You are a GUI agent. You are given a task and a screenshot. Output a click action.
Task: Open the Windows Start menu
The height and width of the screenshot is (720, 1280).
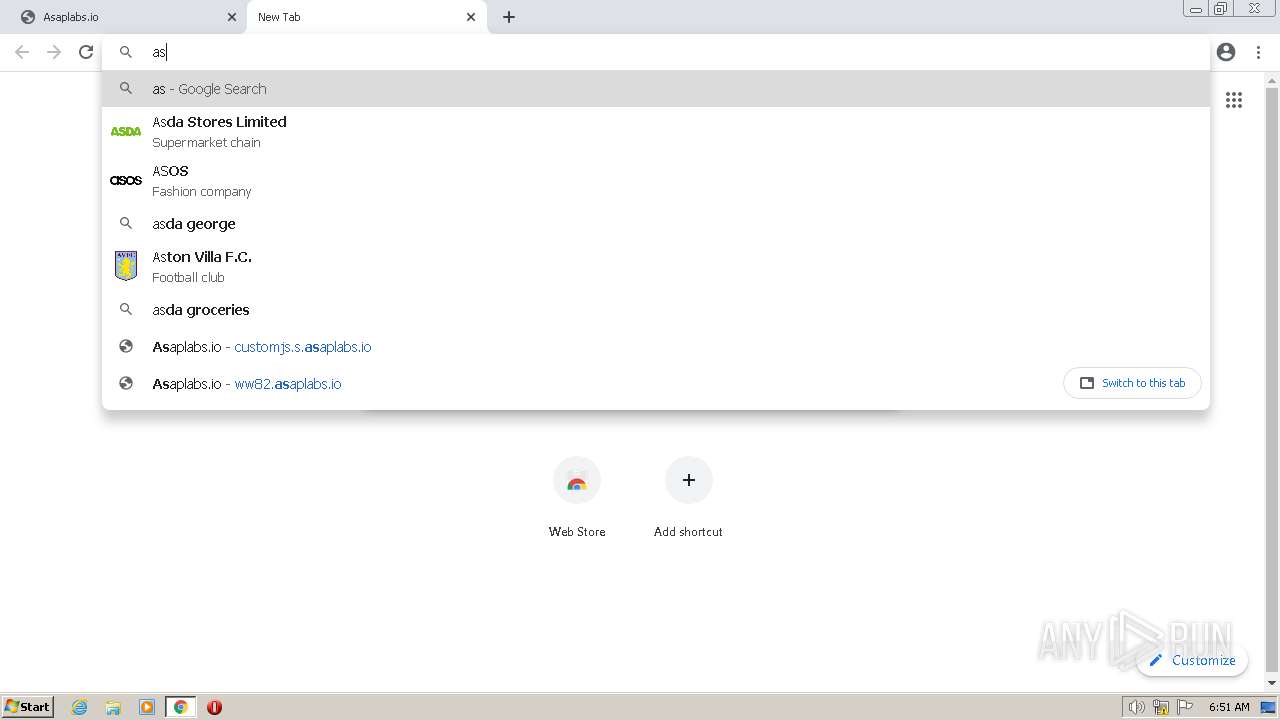[28, 707]
